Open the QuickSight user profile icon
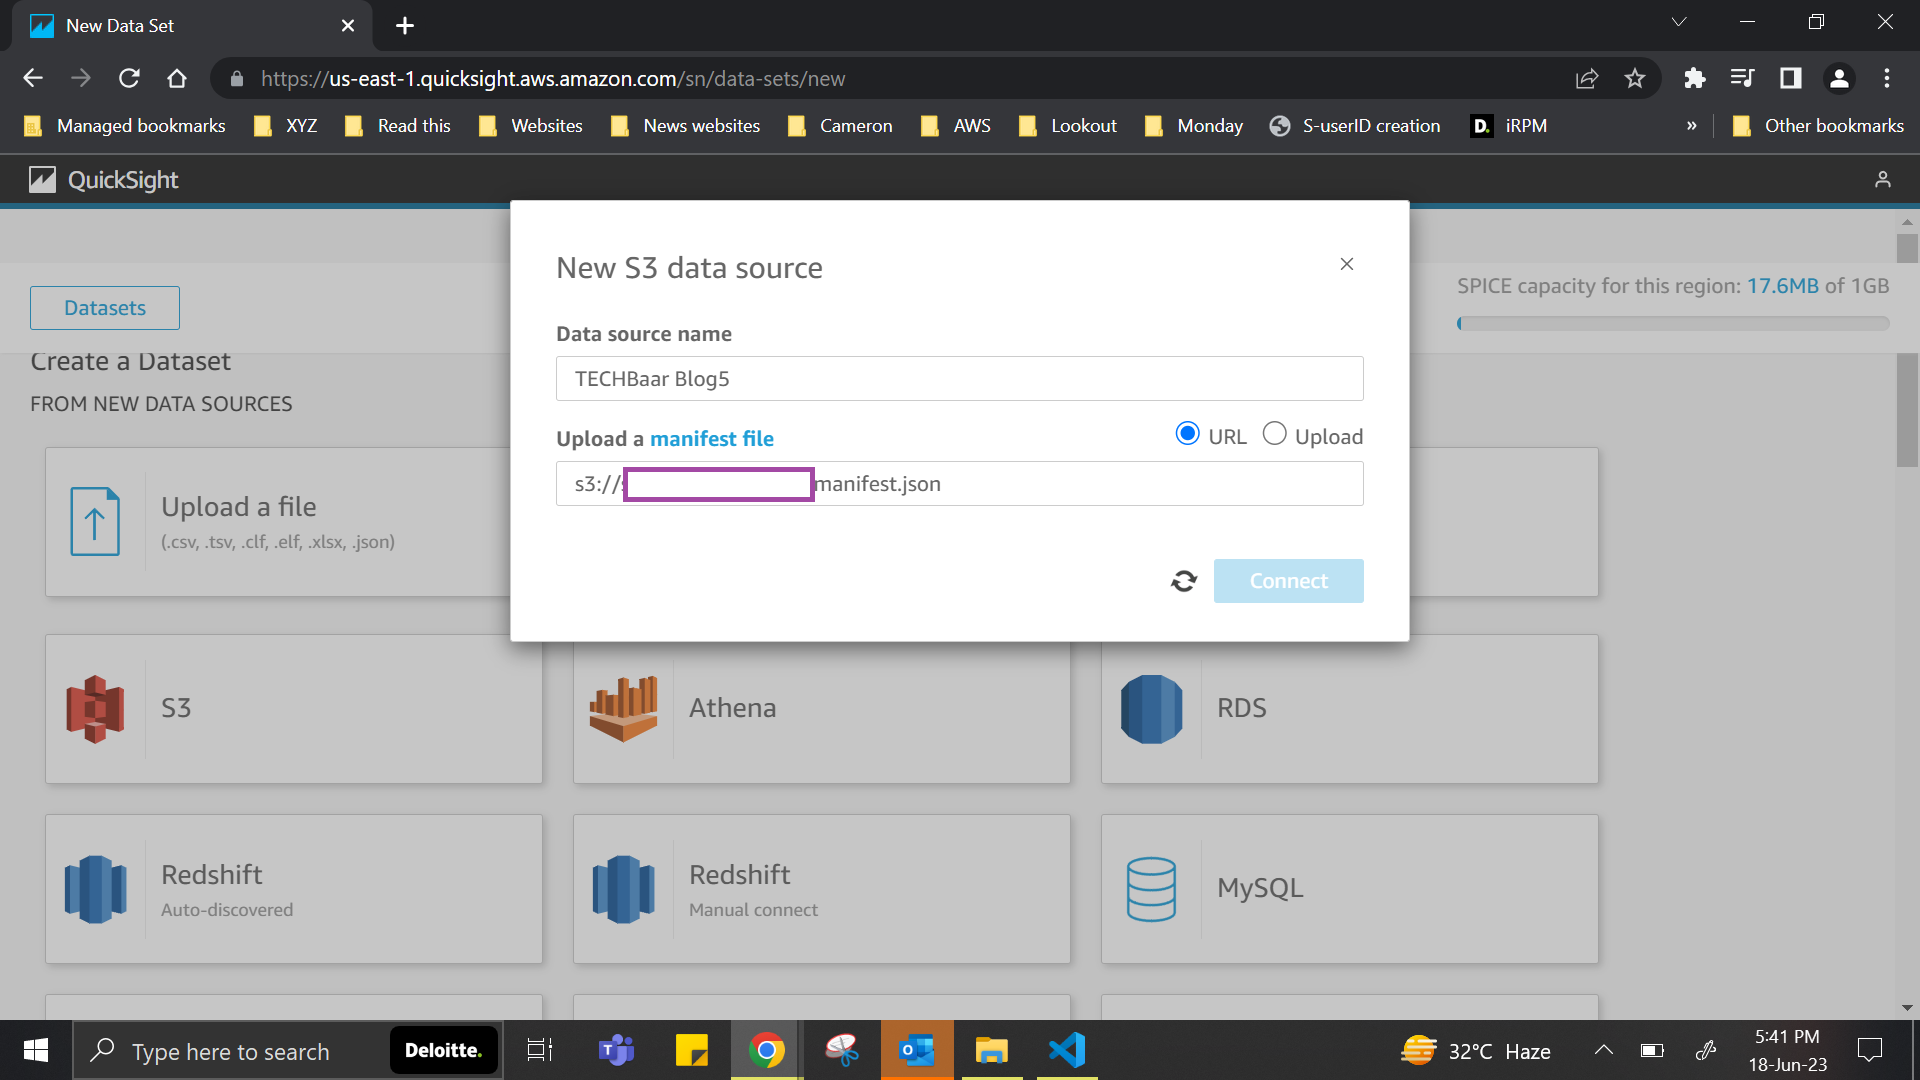 (1883, 180)
